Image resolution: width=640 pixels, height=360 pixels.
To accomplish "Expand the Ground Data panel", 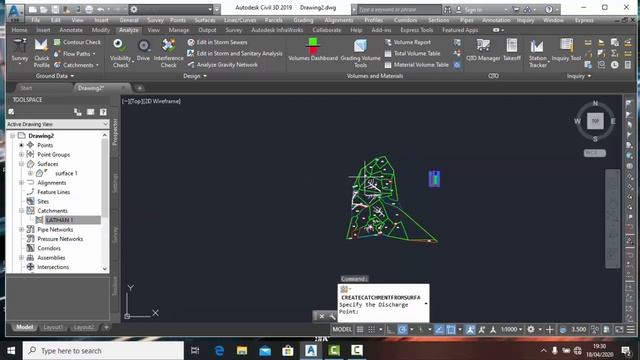I will click(x=55, y=76).
